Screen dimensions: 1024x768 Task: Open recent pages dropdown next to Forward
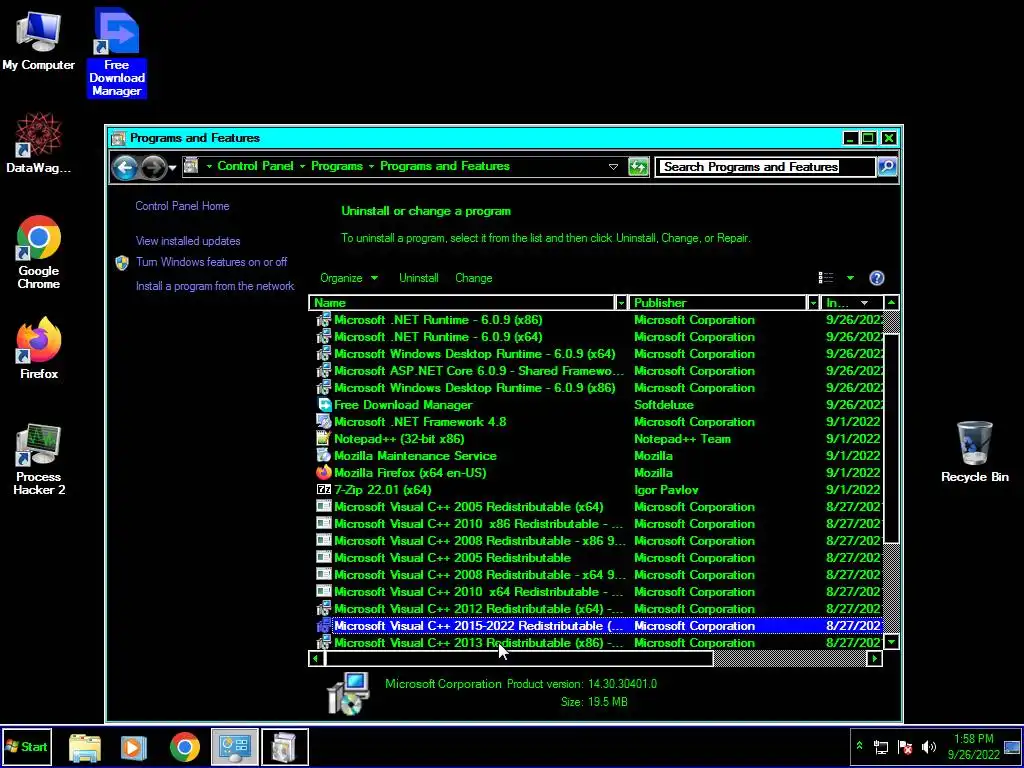click(172, 168)
